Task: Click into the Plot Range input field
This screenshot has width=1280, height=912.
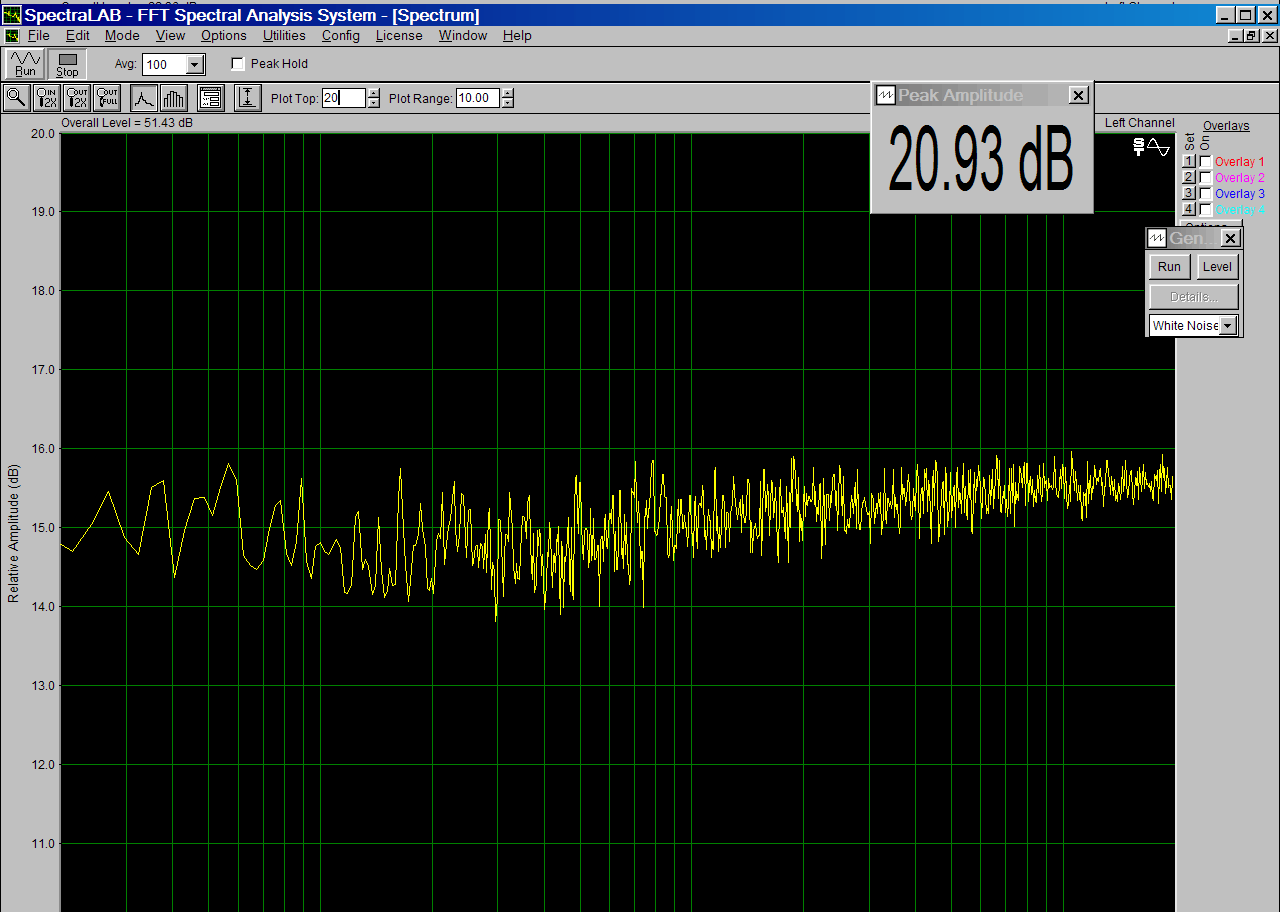Action: point(477,98)
